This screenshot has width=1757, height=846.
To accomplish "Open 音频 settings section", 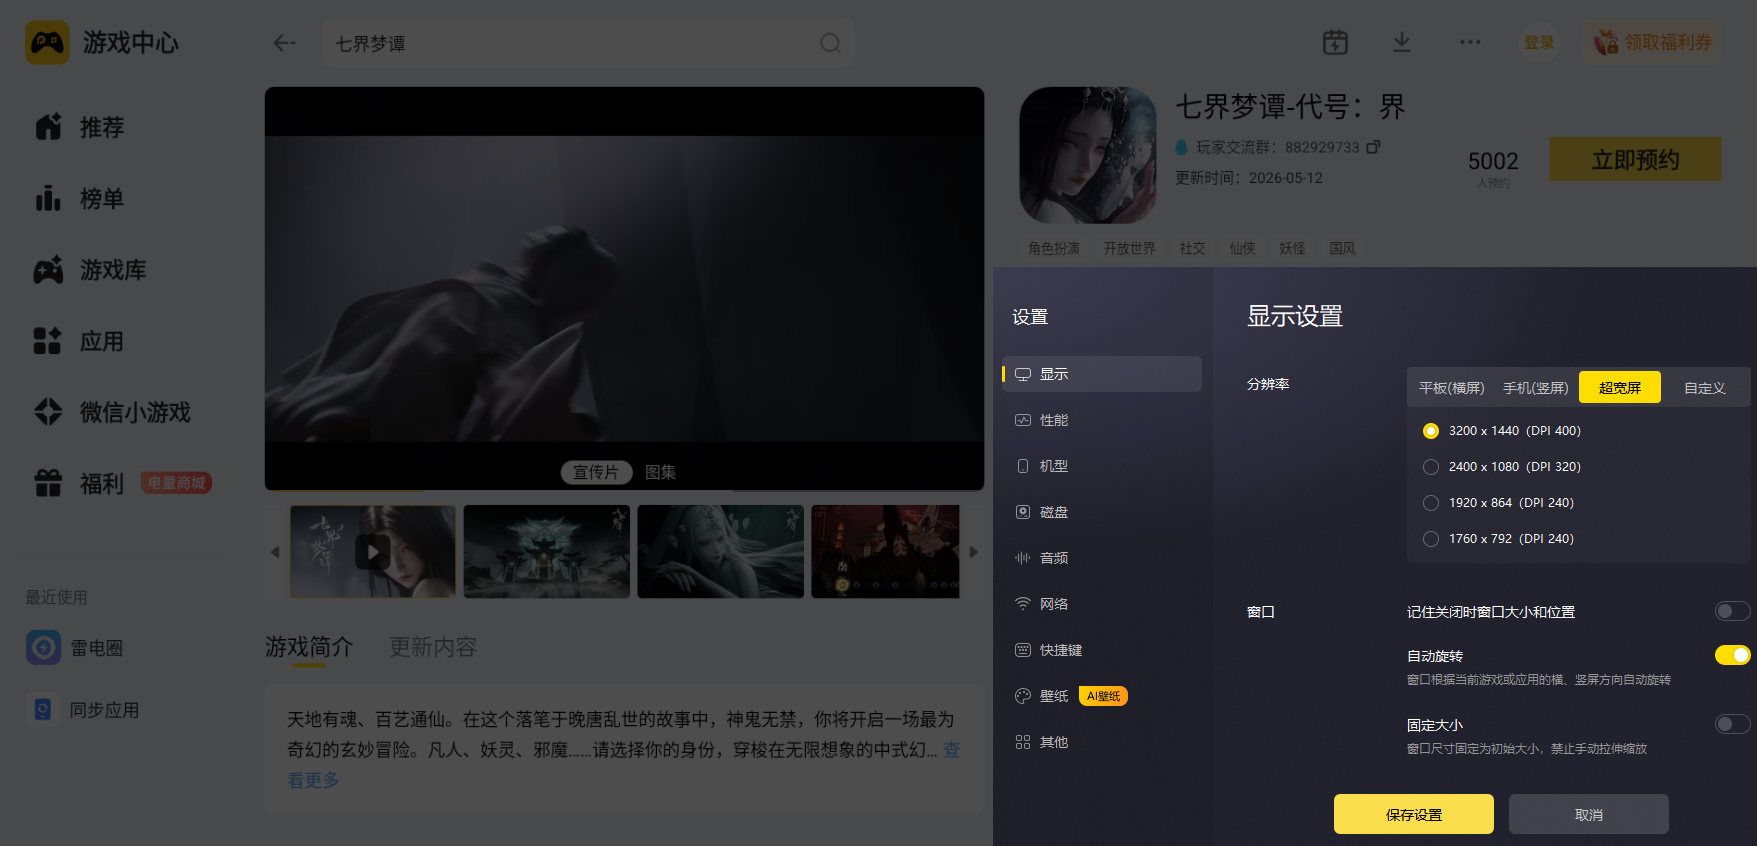I will [1102, 558].
